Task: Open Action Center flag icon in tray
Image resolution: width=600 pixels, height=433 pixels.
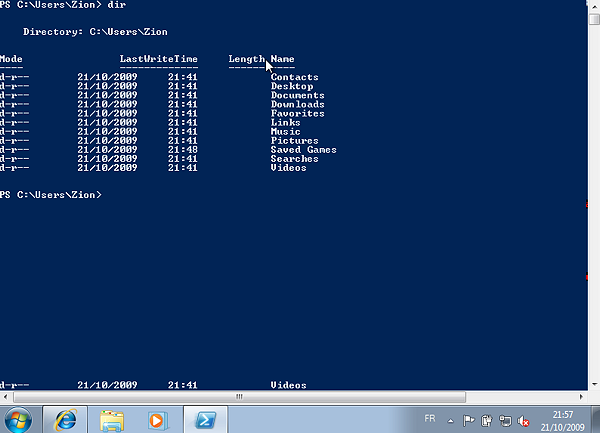Action: [x=469, y=421]
